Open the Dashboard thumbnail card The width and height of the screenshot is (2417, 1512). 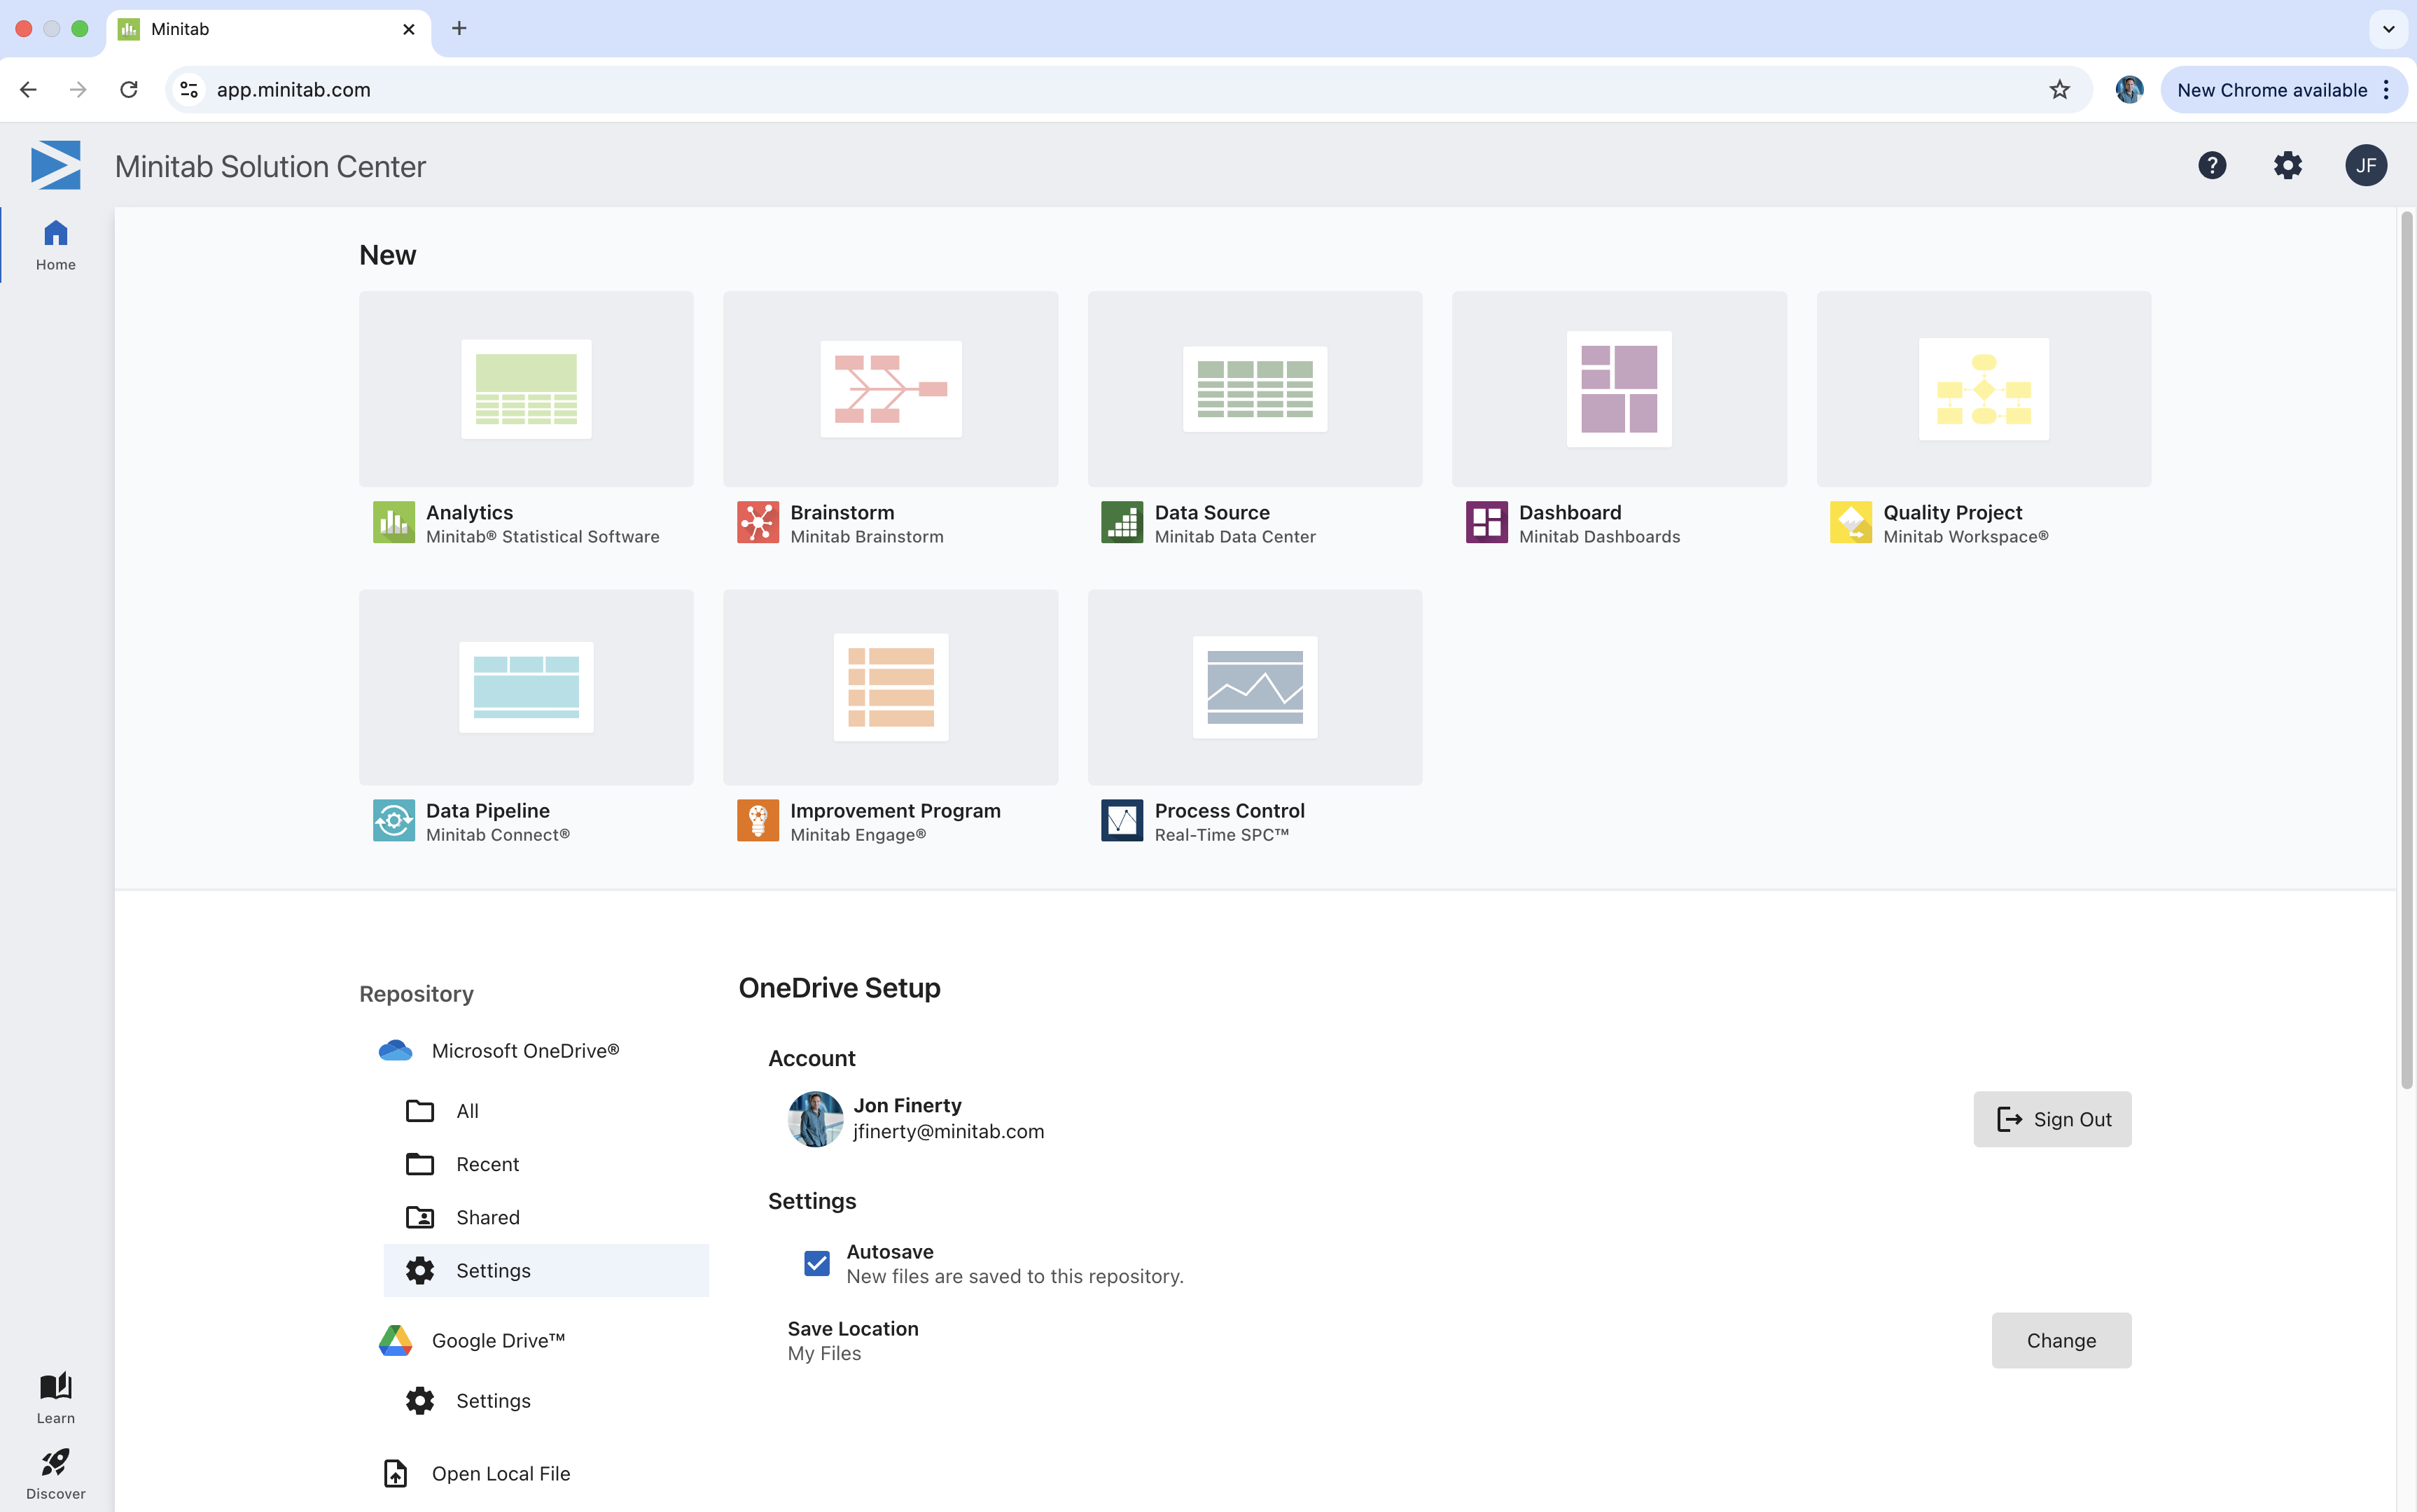click(1619, 389)
